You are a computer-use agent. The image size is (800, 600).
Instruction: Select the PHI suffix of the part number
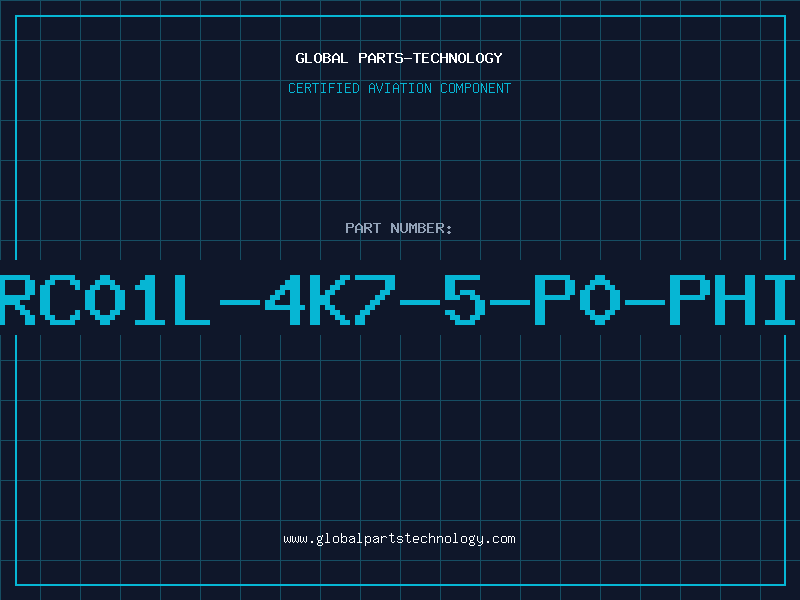pos(732,299)
